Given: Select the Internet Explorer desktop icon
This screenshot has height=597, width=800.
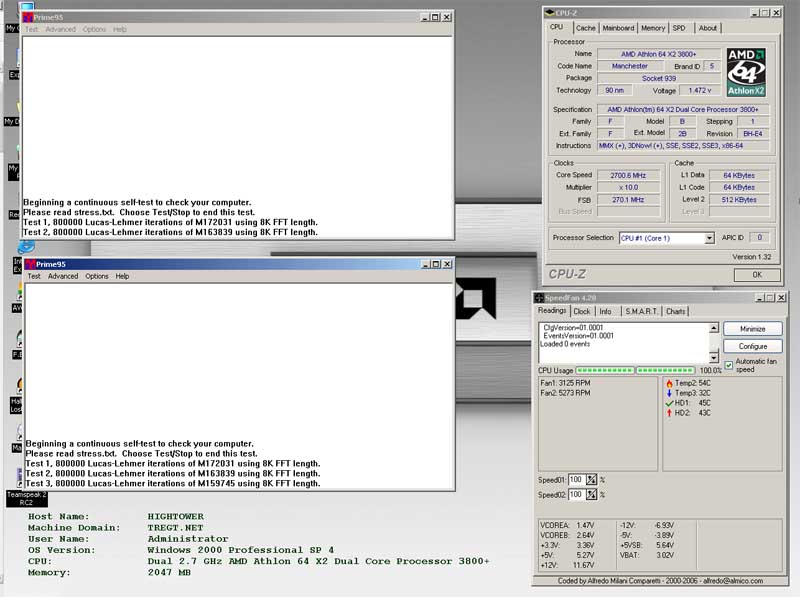Looking at the screenshot, I should pos(26,247).
